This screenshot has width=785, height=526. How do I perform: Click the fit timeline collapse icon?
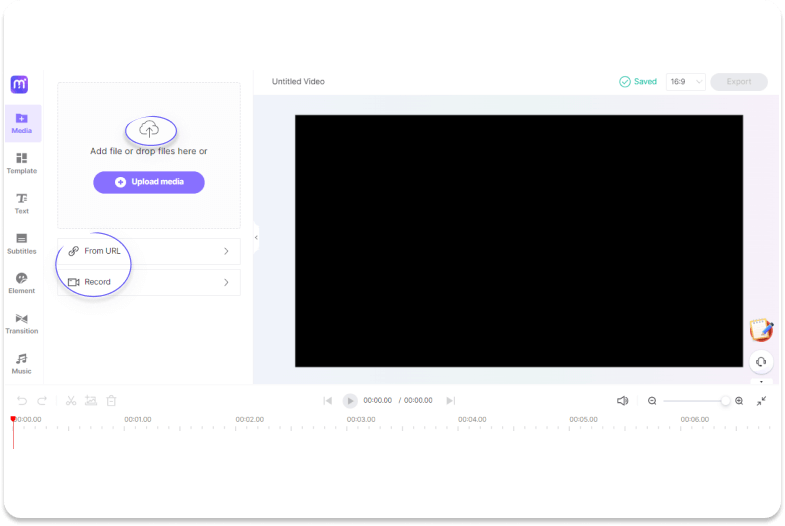[761, 401]
